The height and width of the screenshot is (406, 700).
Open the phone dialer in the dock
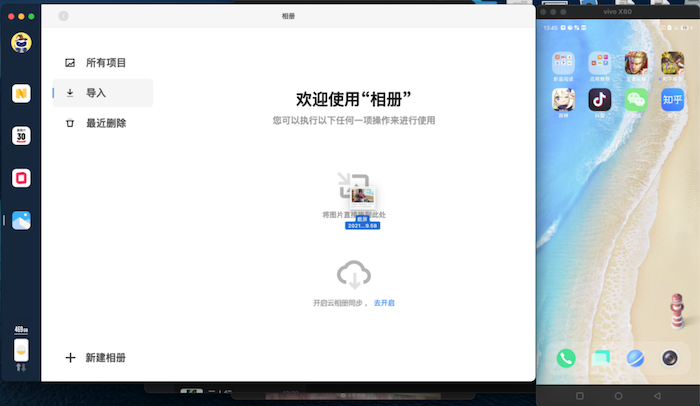(566, 358)
